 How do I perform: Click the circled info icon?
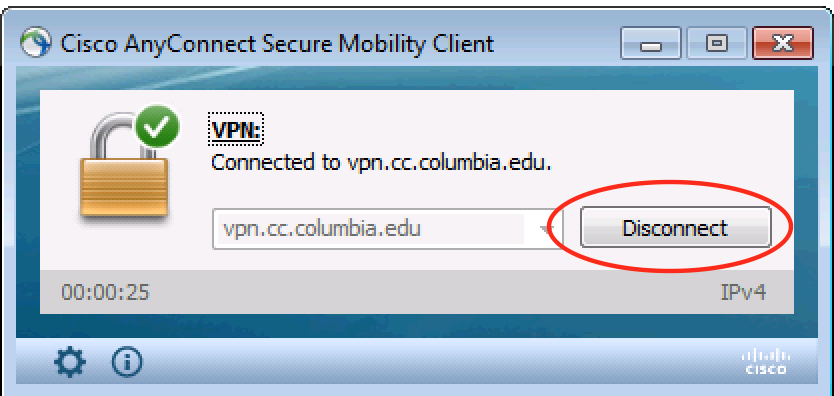(x=127, y=362)
